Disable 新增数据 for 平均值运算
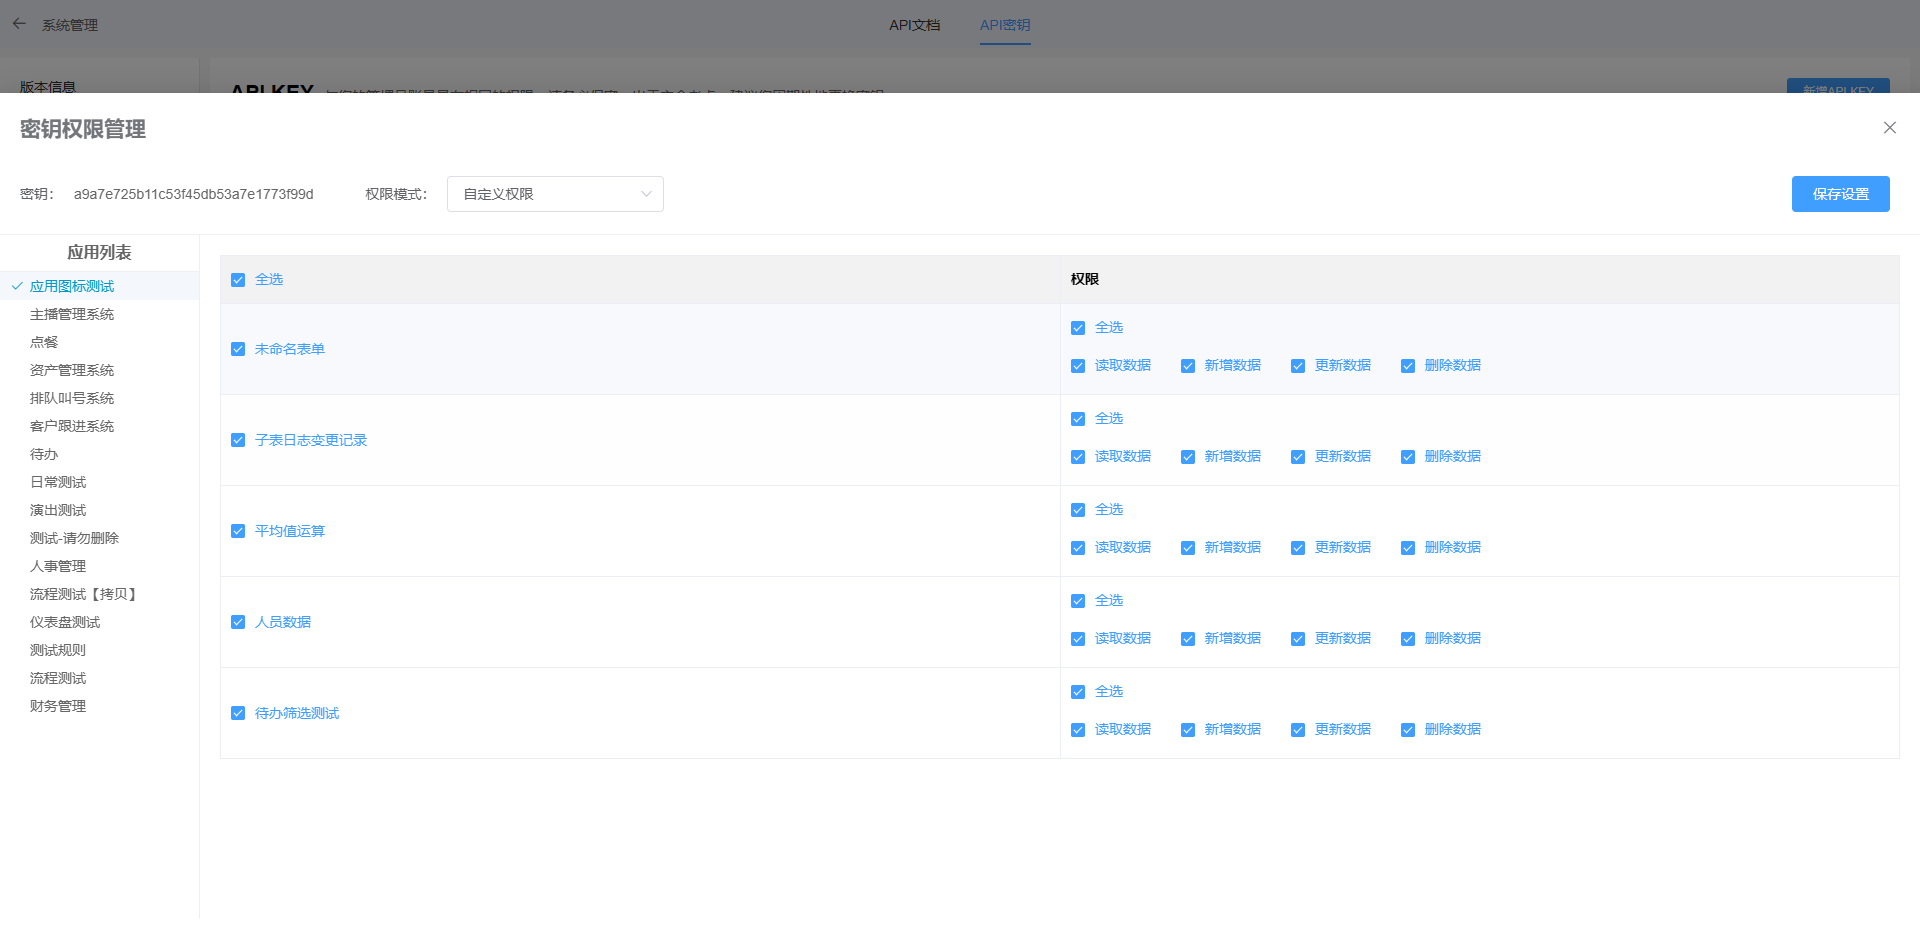The height and width of the screenshot is (929, 1920). (1188, 548)
